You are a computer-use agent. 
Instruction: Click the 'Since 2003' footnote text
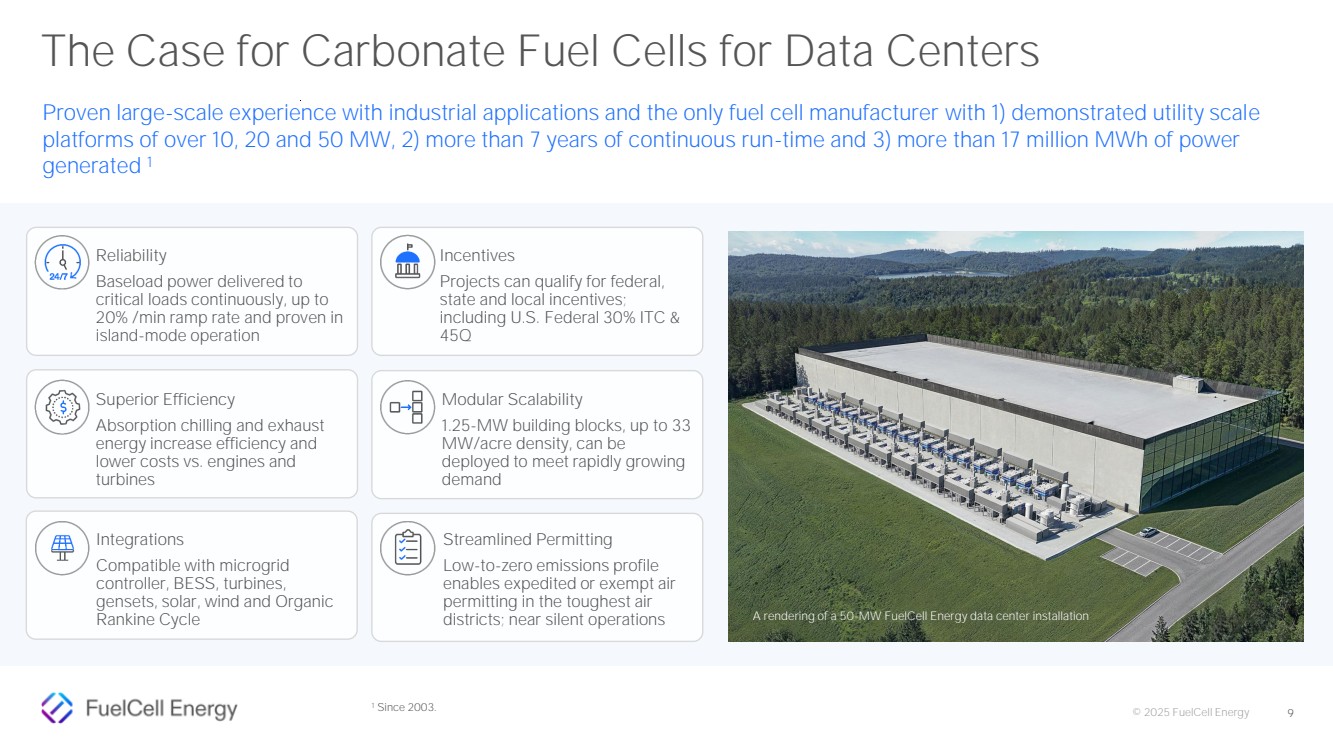click(x=404, y=708)
